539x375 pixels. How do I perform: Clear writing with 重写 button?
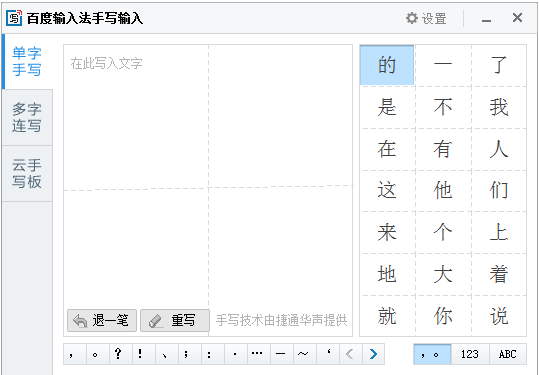click(x=175, y=320)
